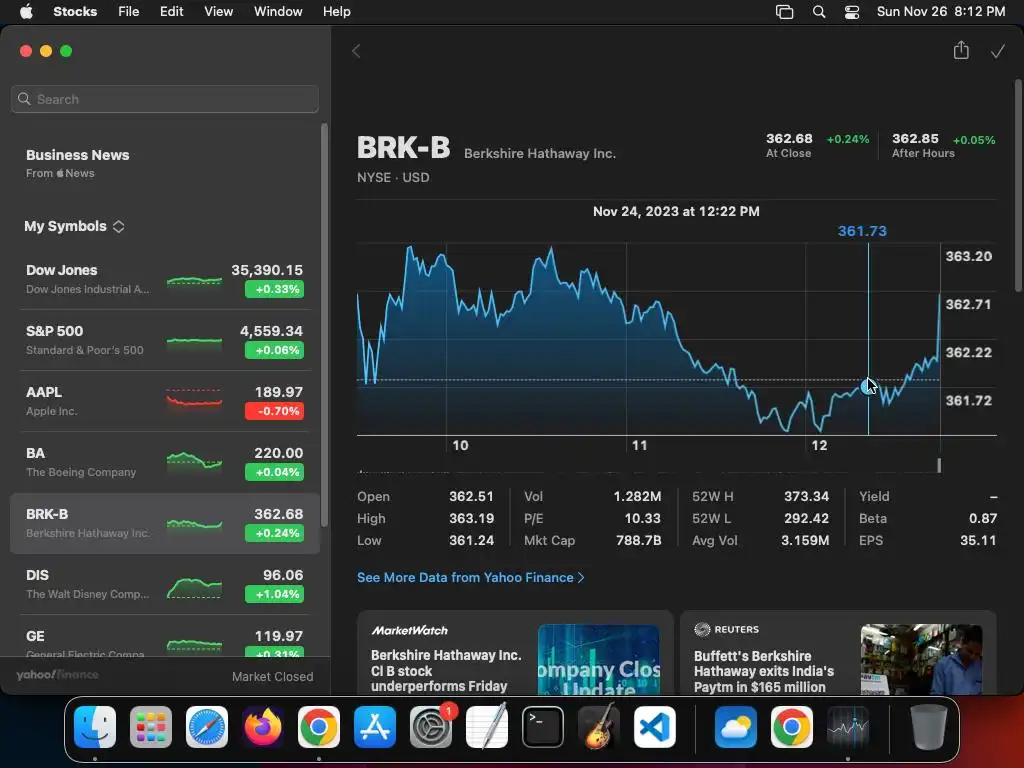The image size is (1024, 768).
Task: Open the Window menu
Action: coord(278,12)
